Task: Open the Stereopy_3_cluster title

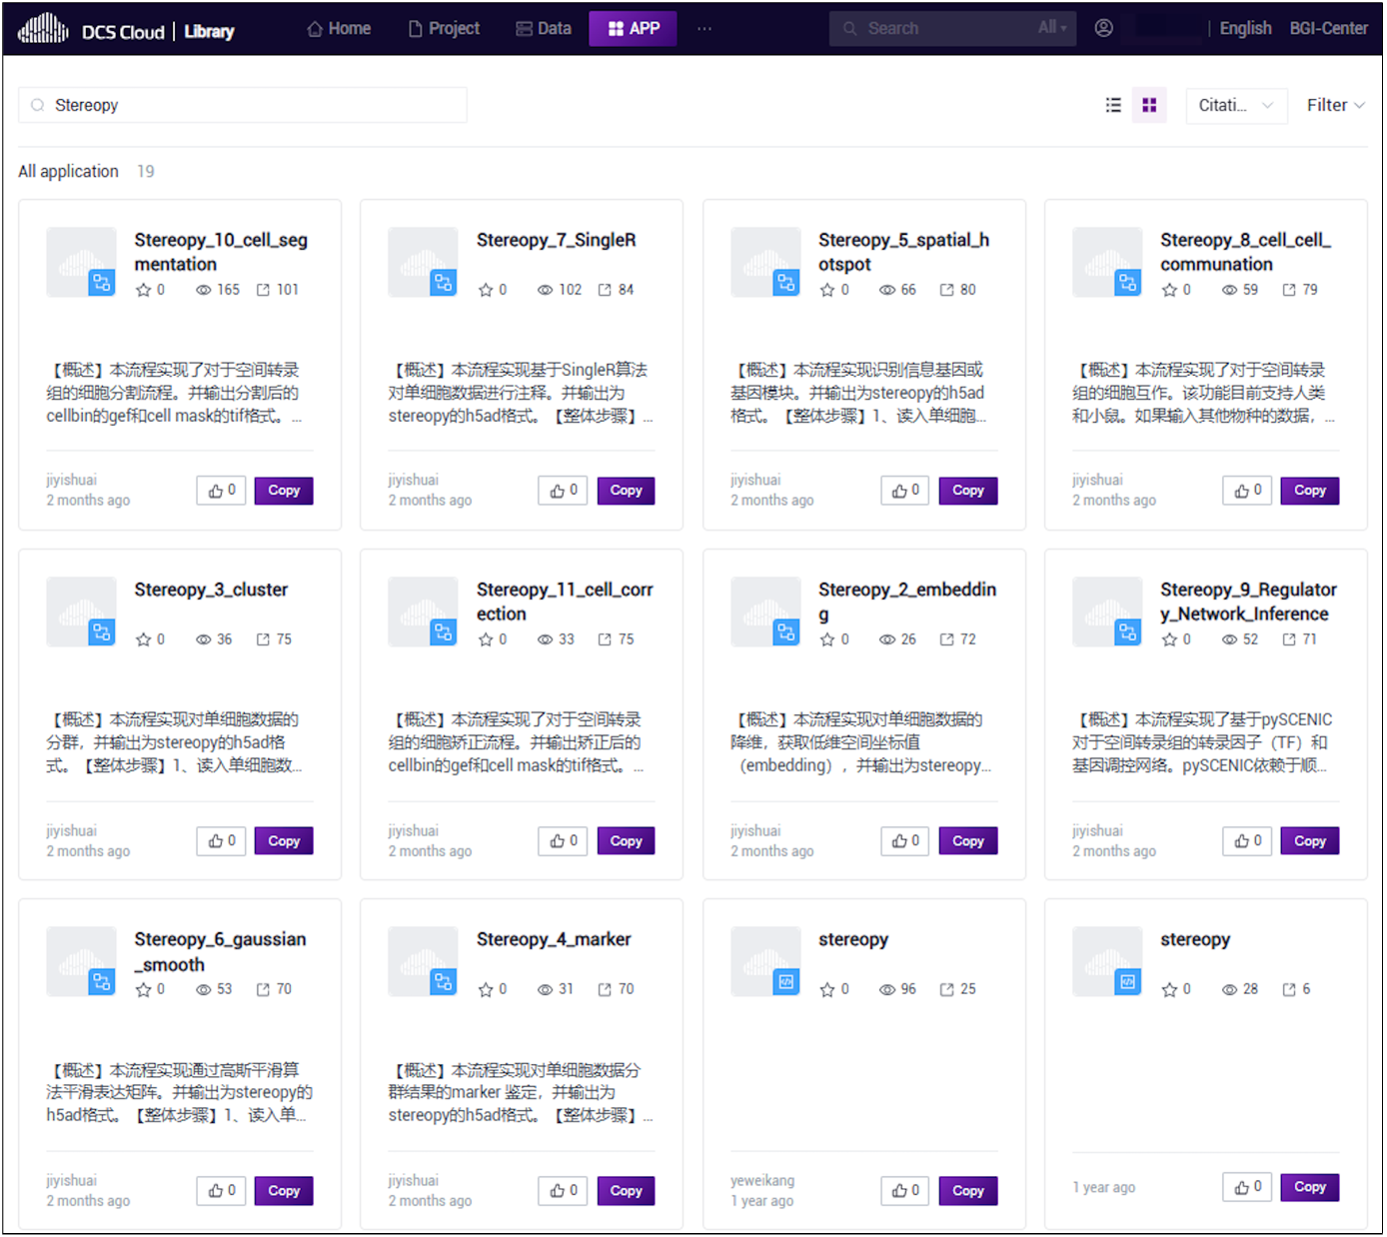Action: pos(211,590)
